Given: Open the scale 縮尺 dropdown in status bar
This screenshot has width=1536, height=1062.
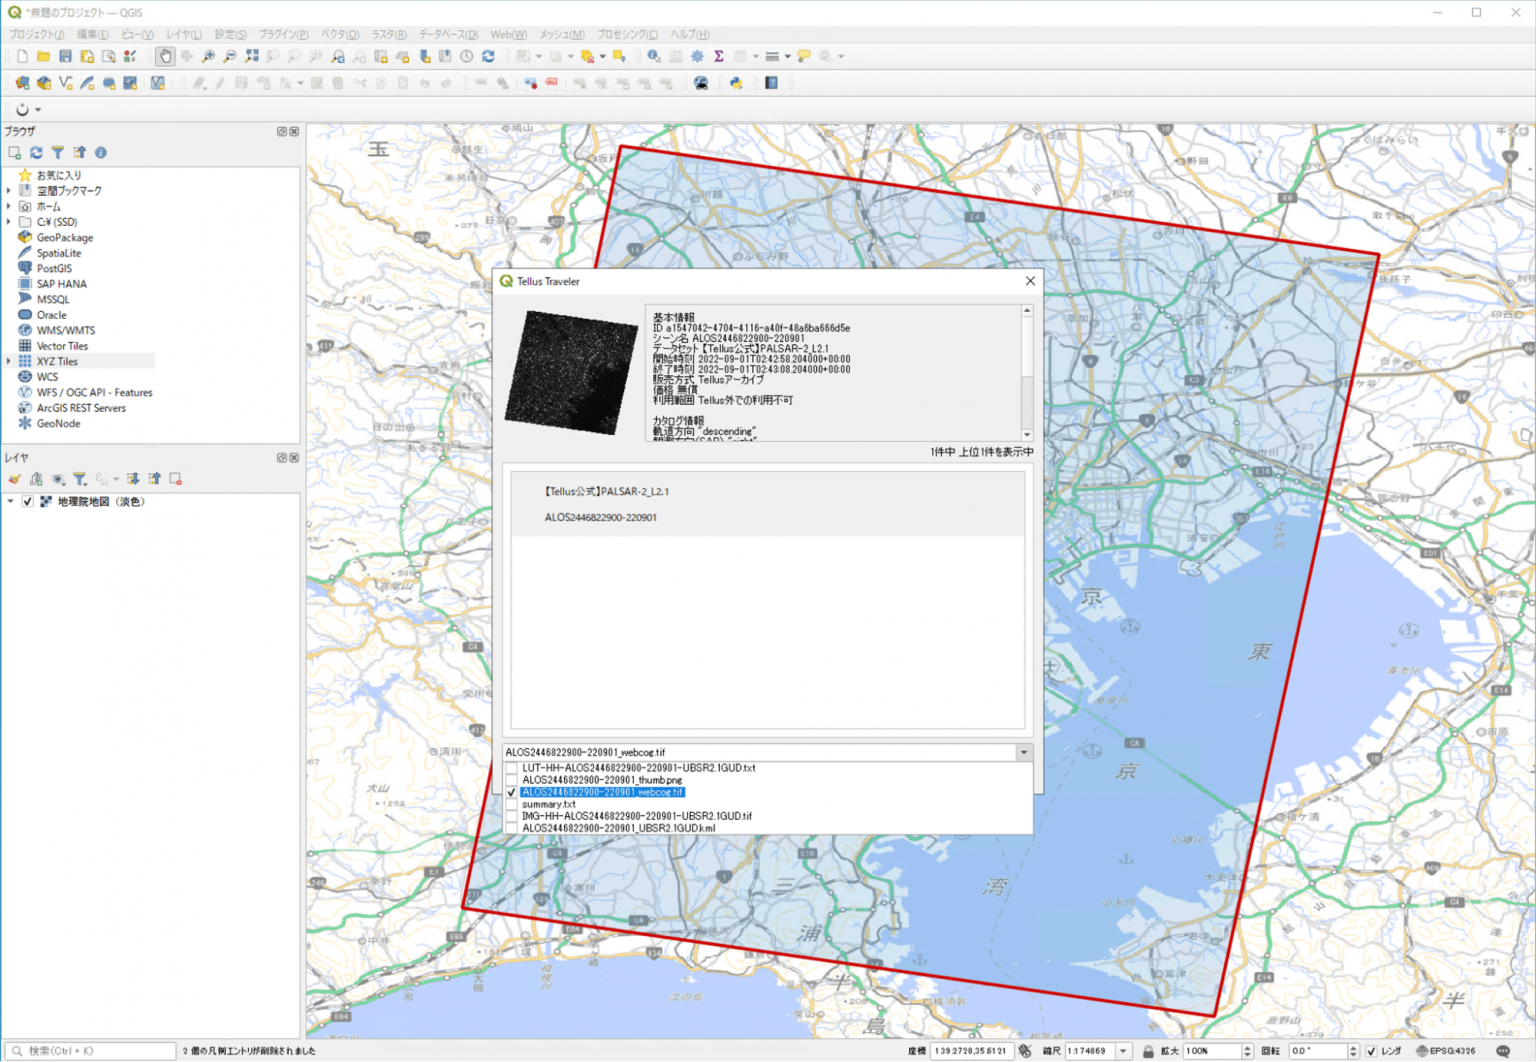Looking at the screenshot, I should click(1124, 1051).
